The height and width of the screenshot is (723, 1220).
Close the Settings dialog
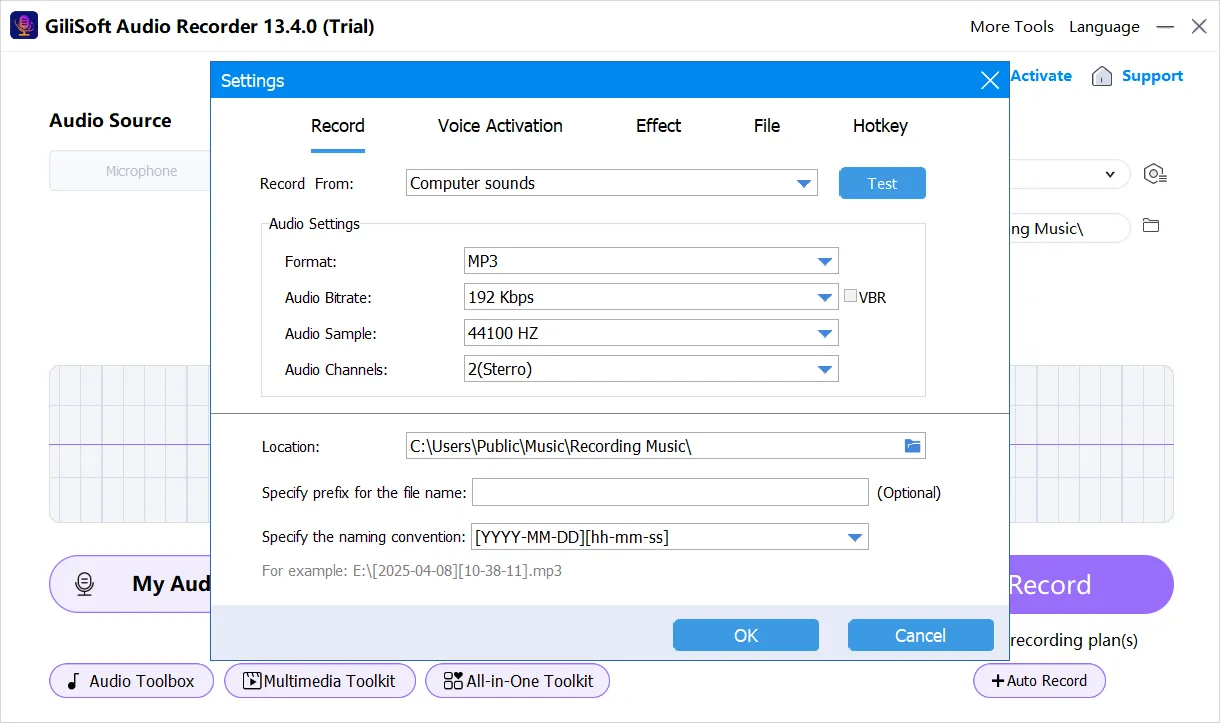point(989,81)
